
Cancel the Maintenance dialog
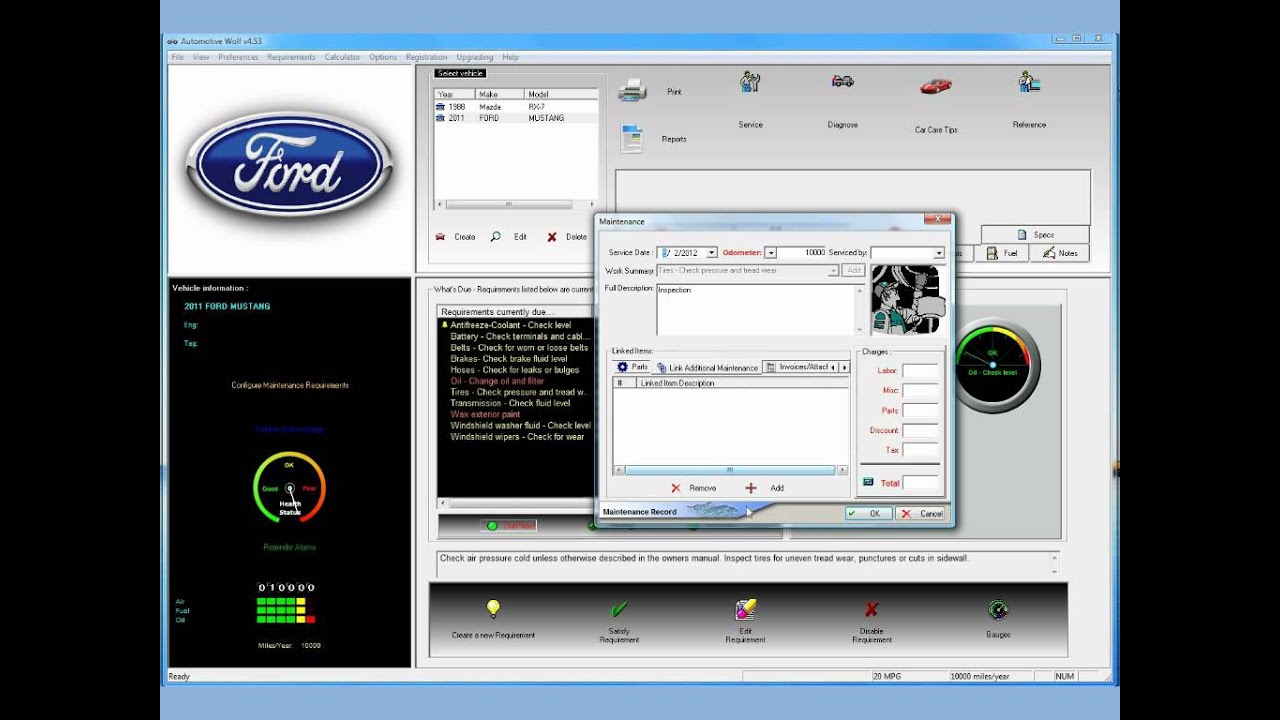[921, 513]
